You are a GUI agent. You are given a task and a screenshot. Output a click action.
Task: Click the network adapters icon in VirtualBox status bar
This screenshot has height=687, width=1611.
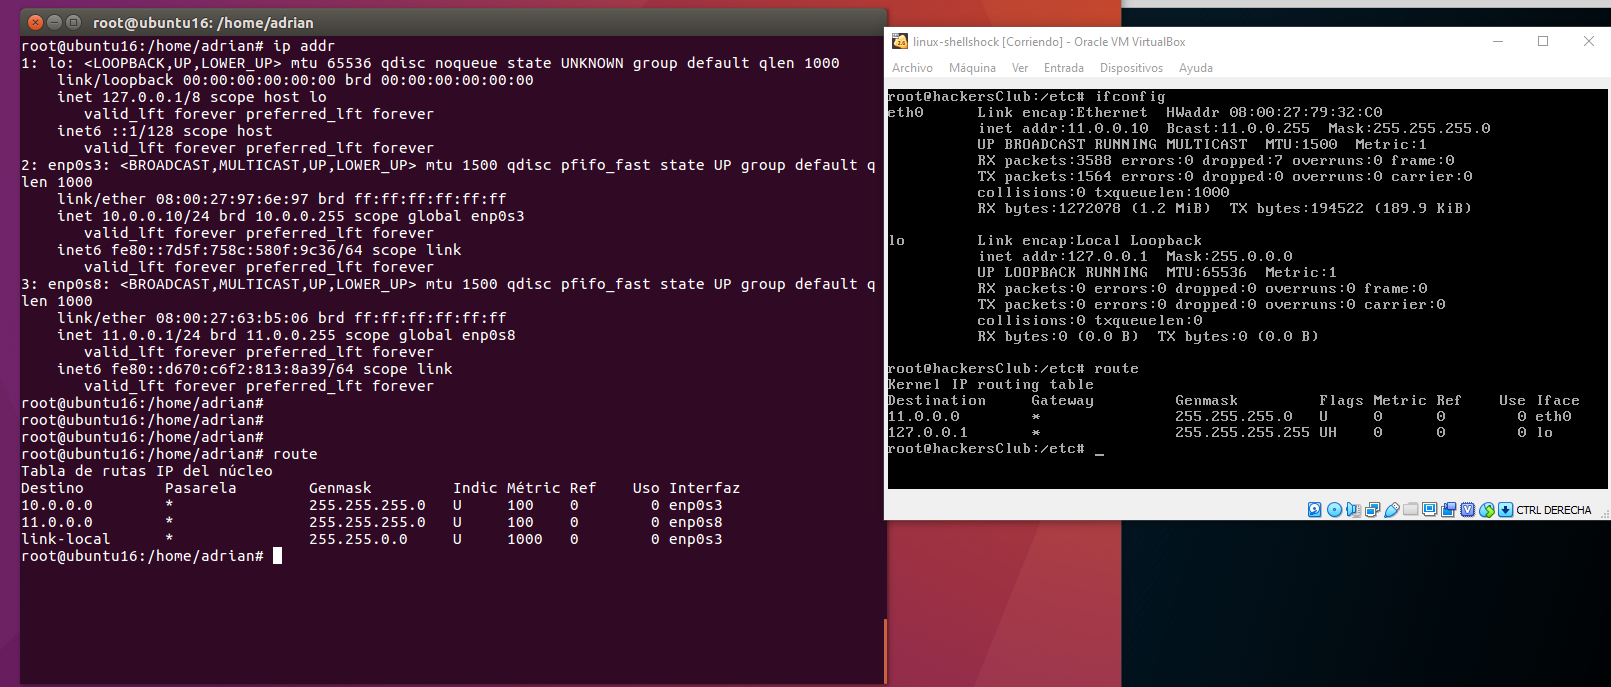(x=1372, y=510)
